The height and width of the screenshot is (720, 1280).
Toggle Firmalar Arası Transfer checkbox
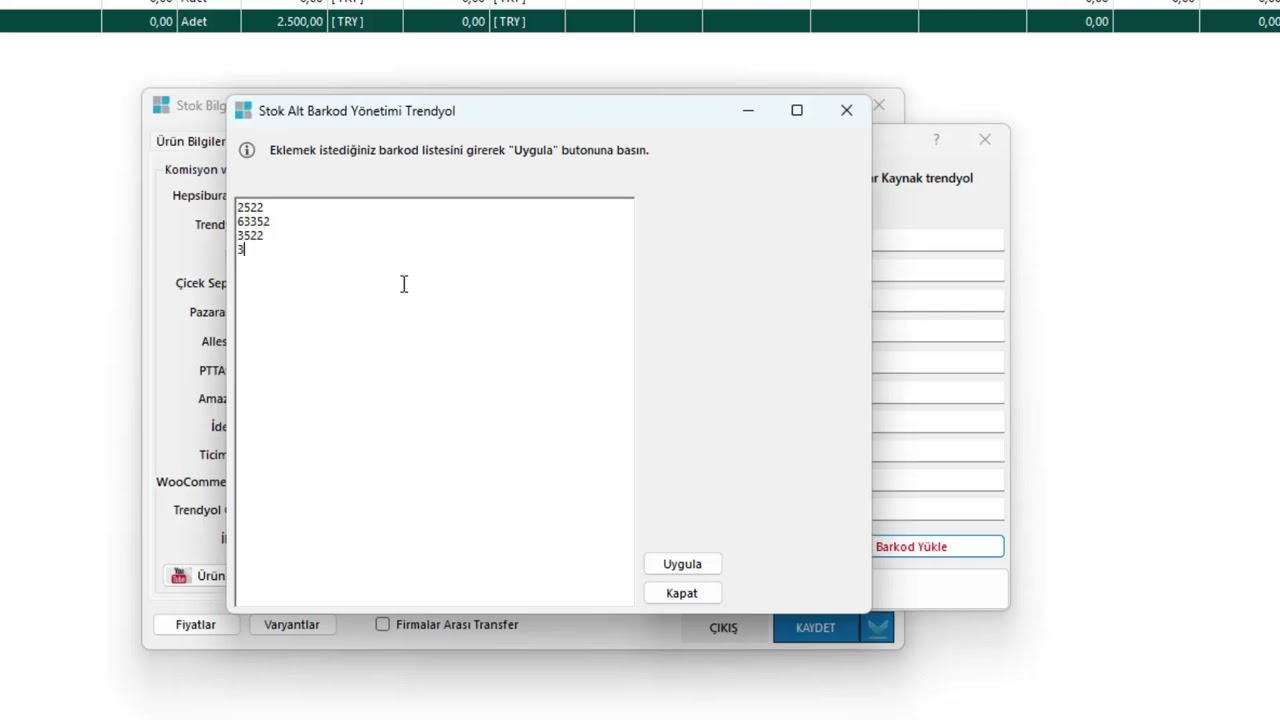382,624
